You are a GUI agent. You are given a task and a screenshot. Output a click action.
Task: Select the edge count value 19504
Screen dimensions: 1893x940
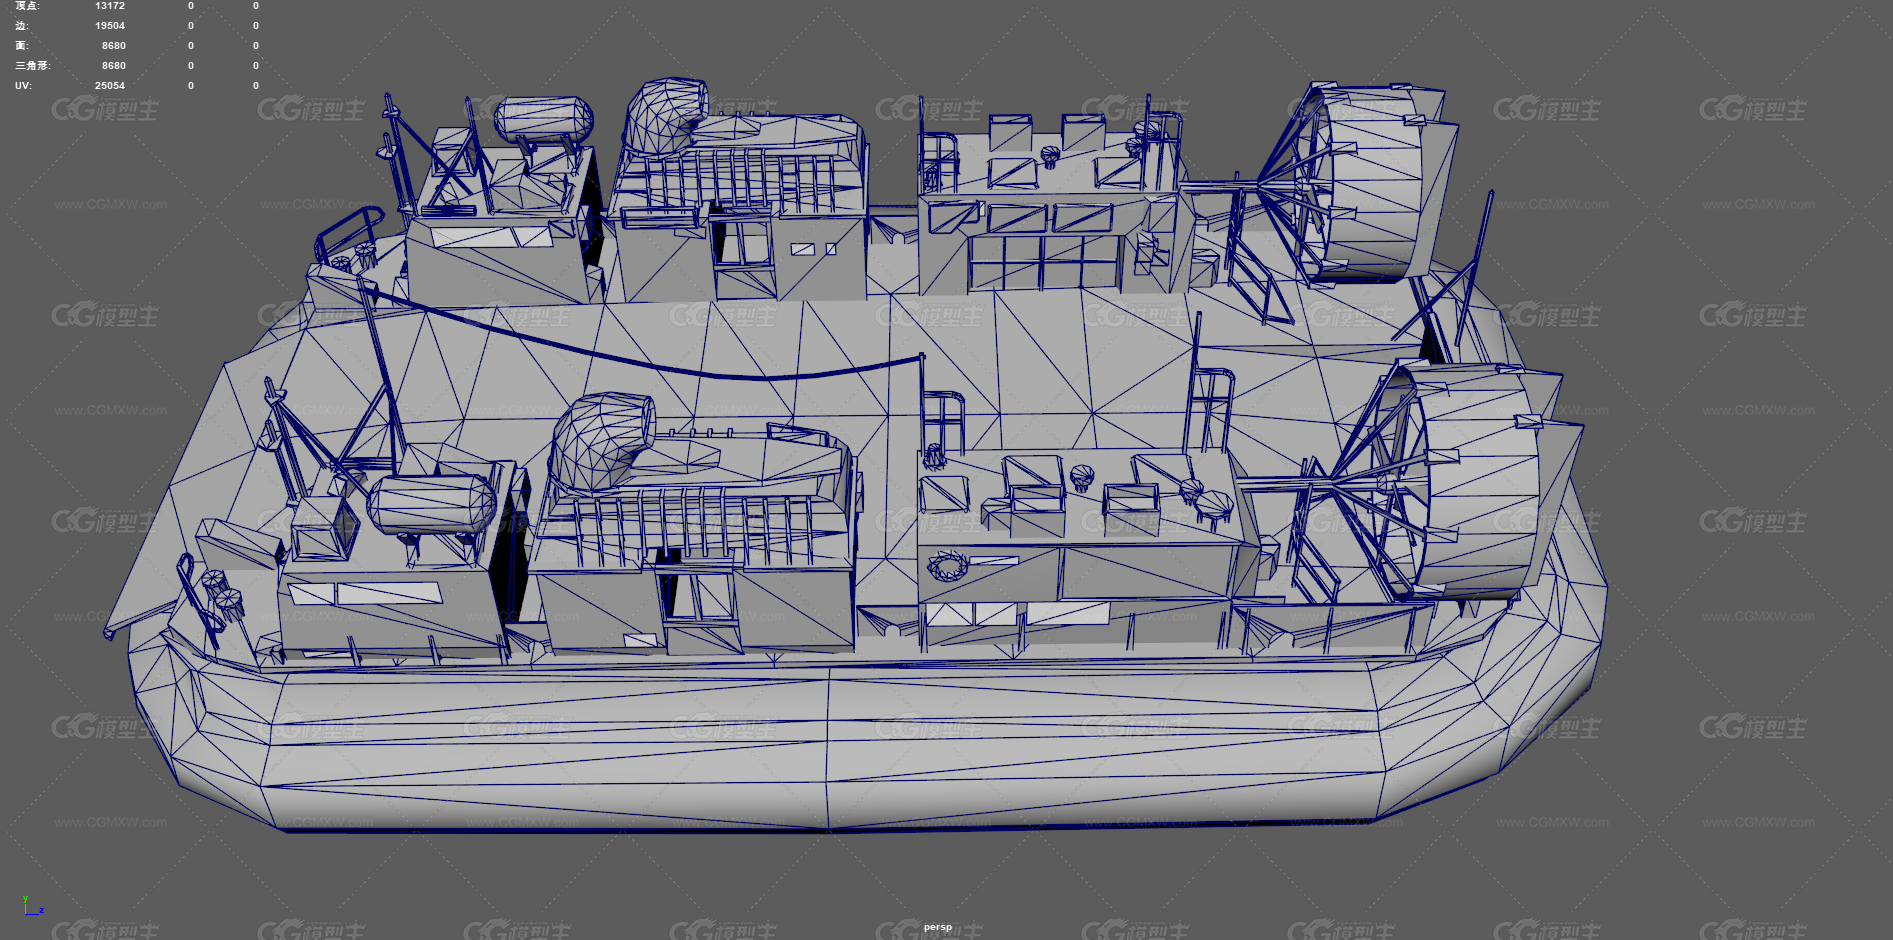(x=110, y=26)
